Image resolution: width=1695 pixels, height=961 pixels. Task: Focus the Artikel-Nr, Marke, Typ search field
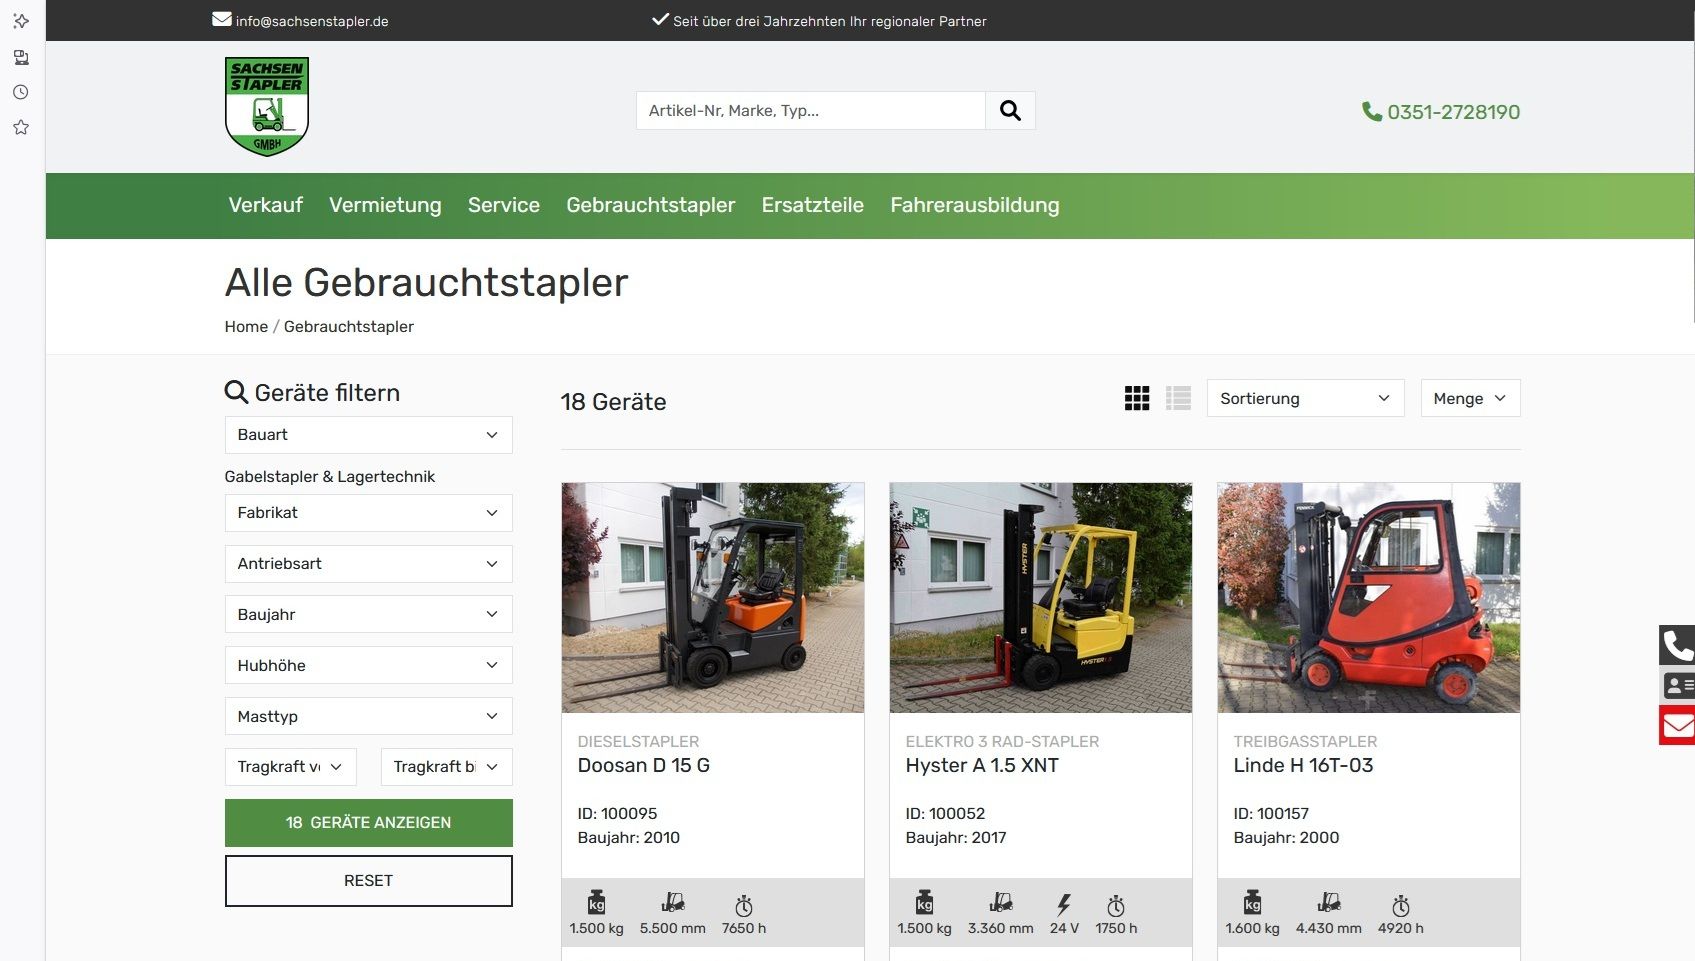coord(811,111)
